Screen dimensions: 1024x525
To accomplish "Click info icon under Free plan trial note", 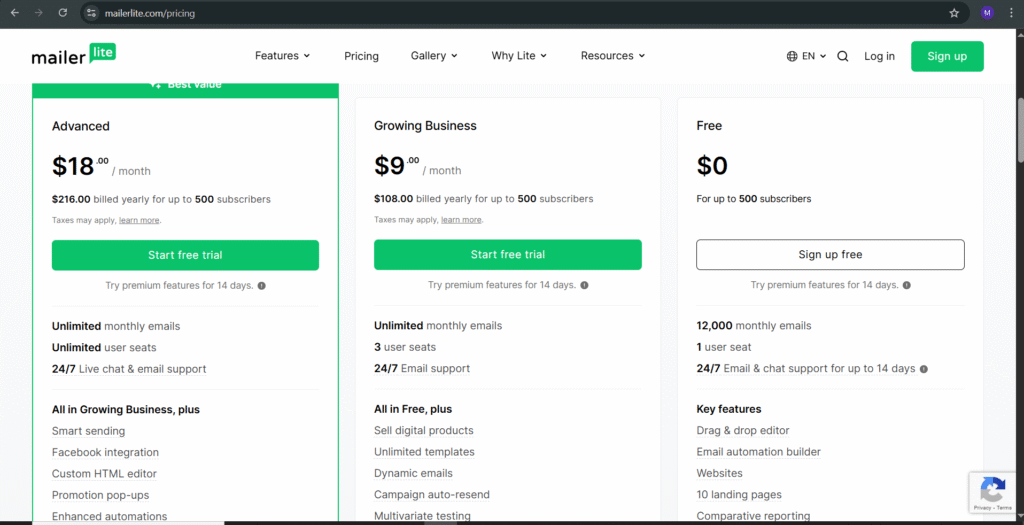I will pyautogui.click(x=906, y=285).
